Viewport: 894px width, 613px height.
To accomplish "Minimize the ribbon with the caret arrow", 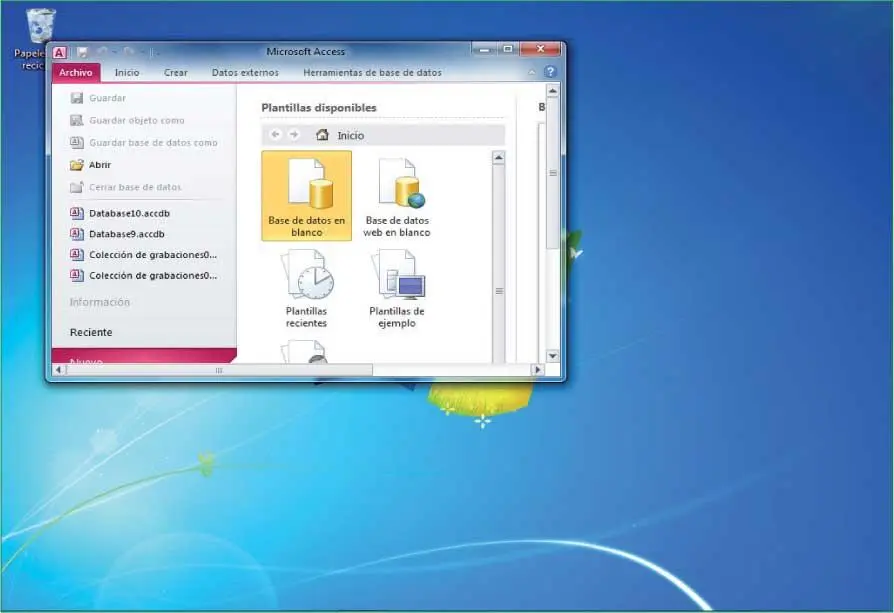I will pyautogui.click(x=531, y=72).
